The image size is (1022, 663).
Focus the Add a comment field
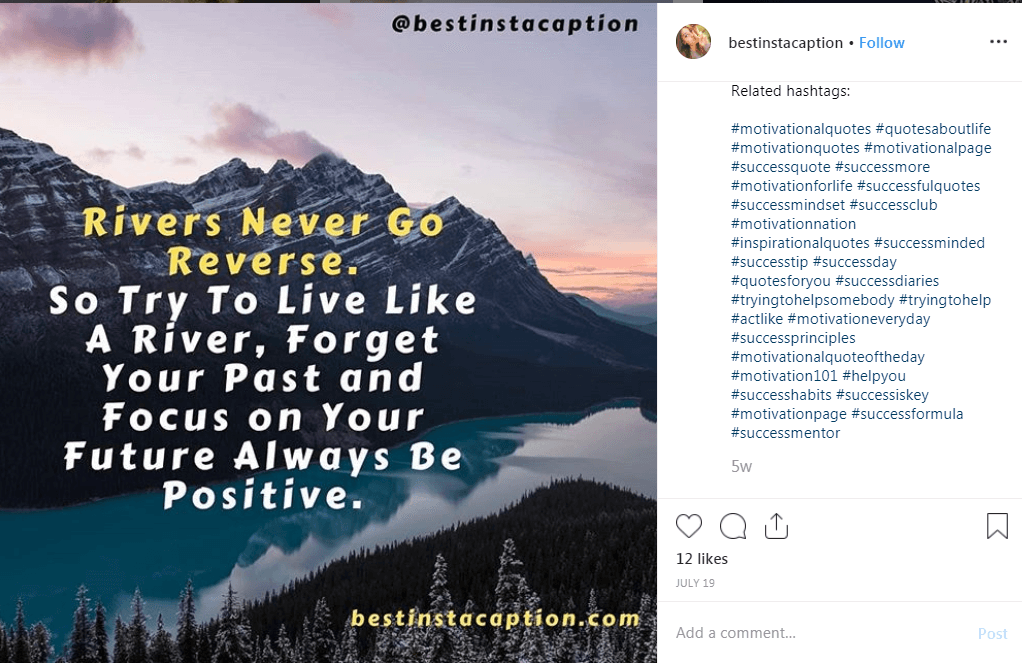pyautogui.click(x=821, y=633)
